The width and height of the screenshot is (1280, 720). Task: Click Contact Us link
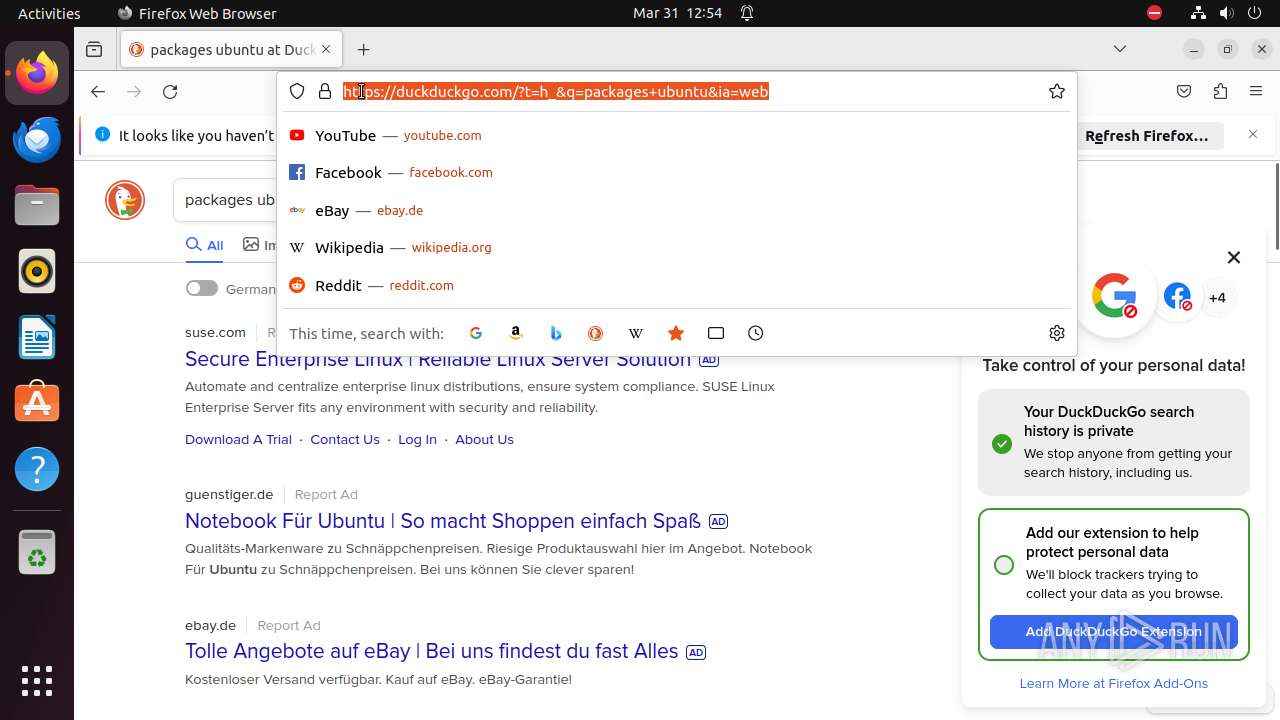(345, 439)
